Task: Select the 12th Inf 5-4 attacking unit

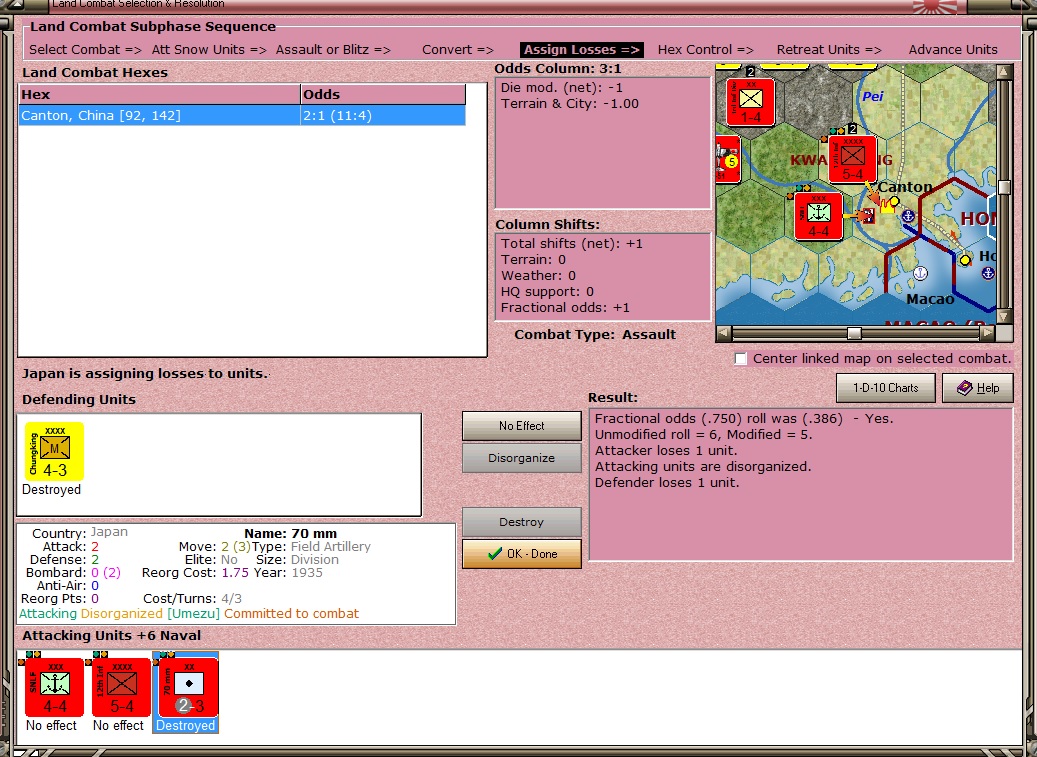Action: pyautogui.click(x=122, y=688)
